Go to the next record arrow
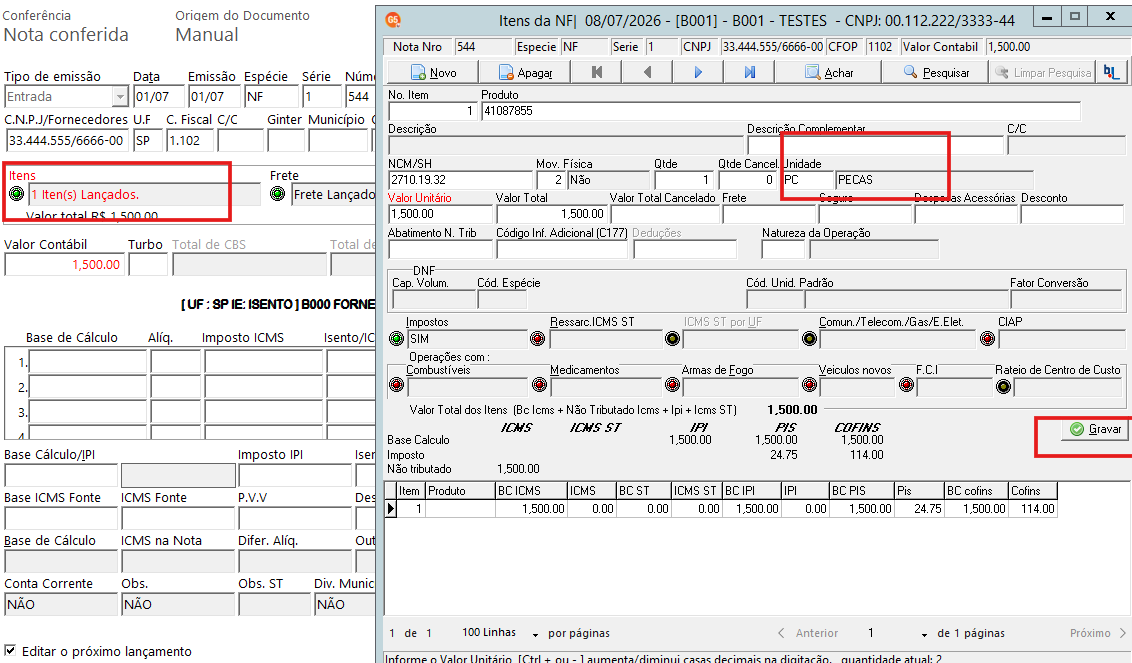 point(697,72)
